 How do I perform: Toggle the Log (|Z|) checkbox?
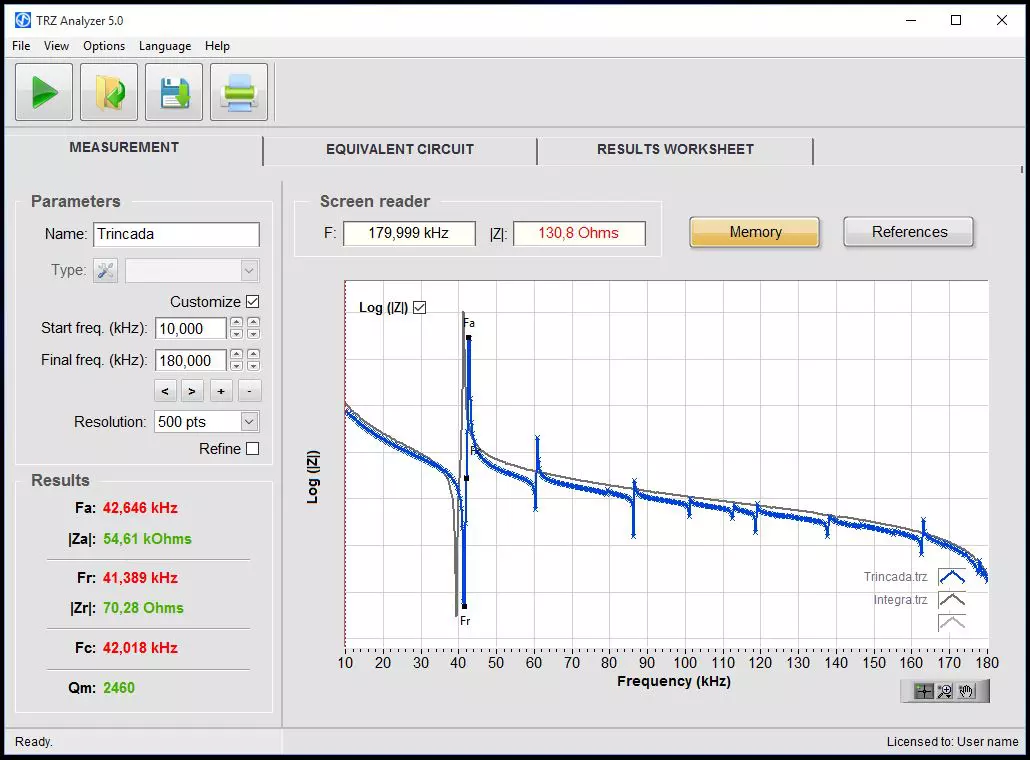coord(420,307)
